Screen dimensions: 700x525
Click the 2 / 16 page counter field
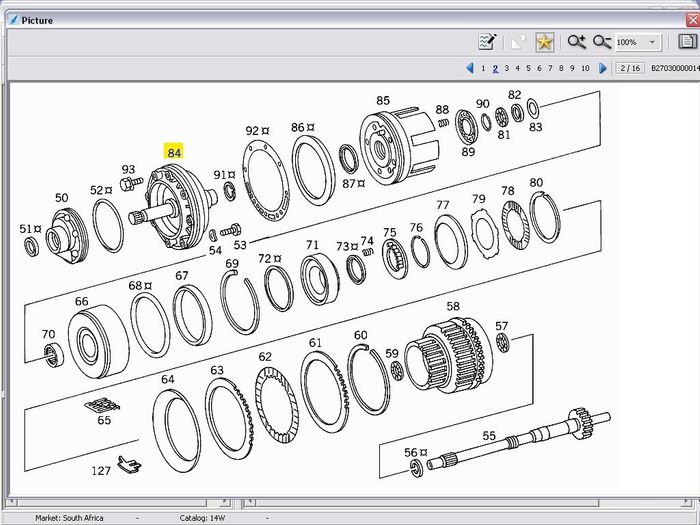(x=629, y=69)
